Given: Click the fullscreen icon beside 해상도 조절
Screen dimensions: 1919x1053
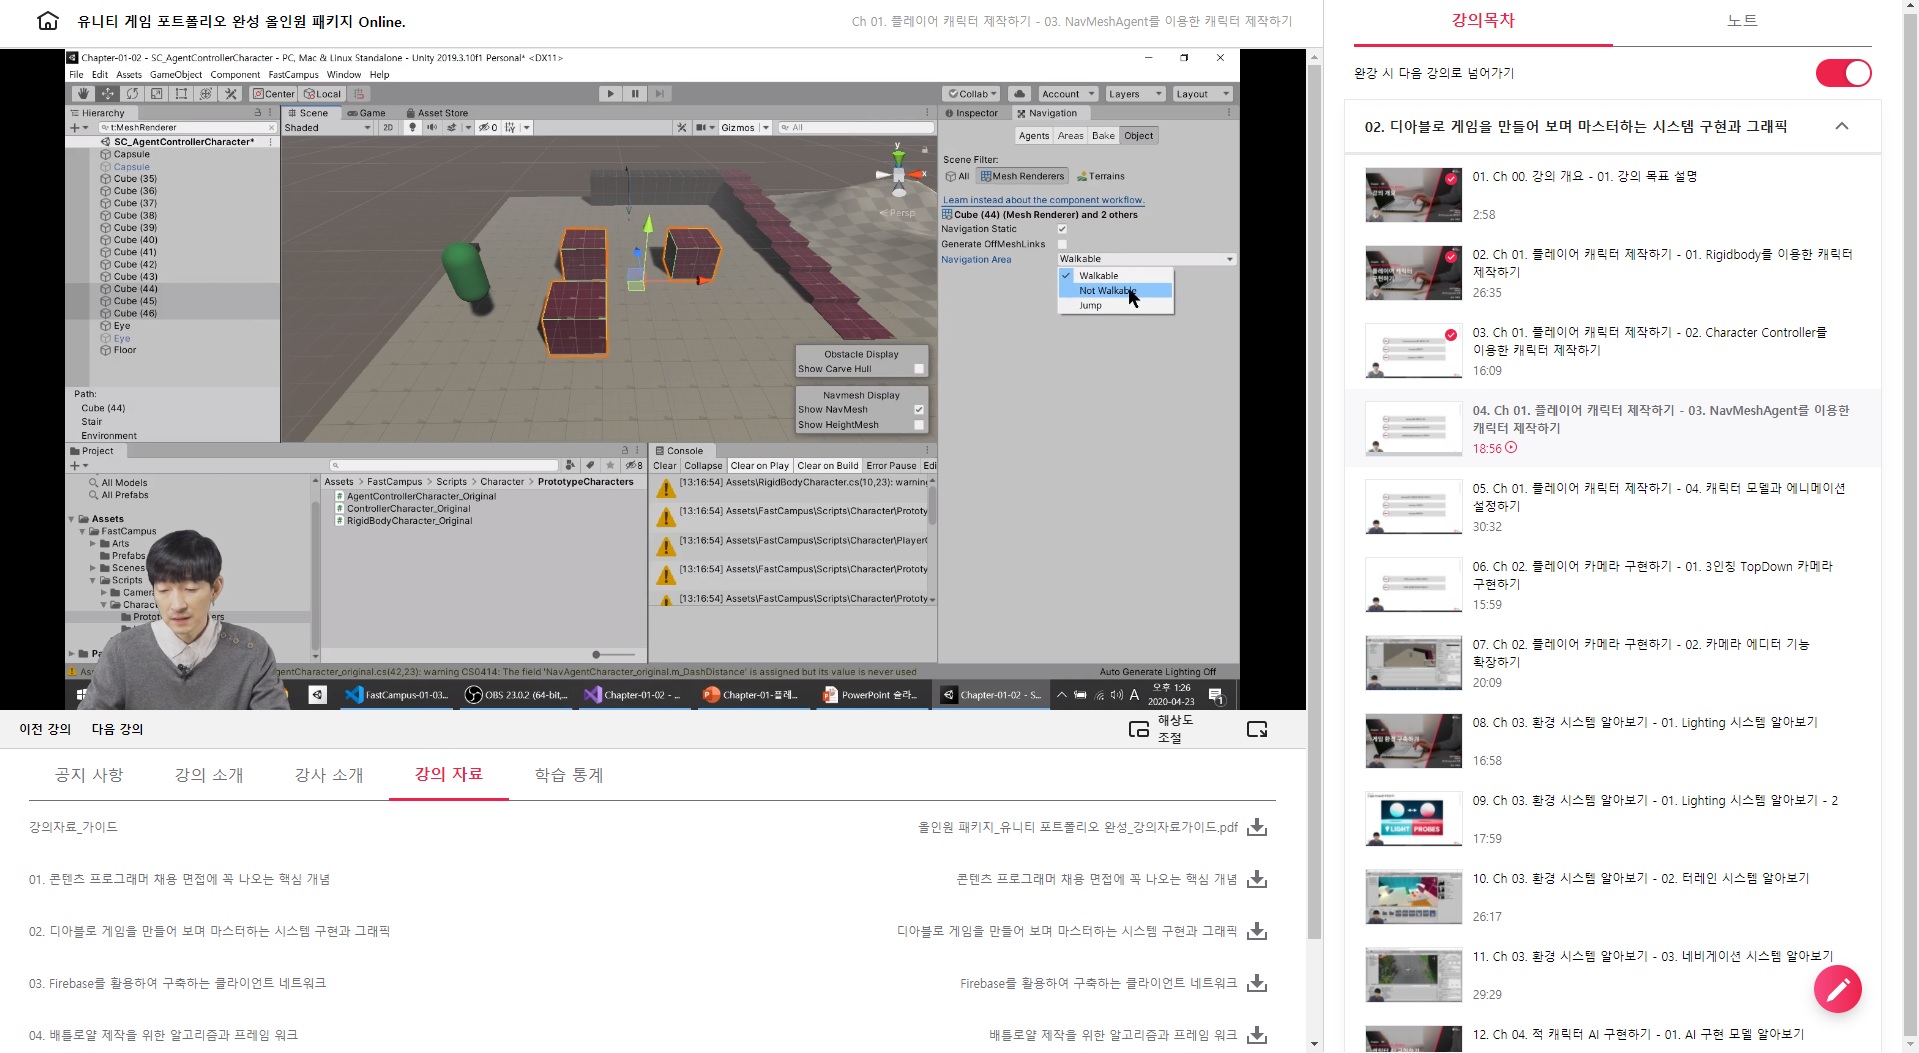Looking at the screenshot, I should click(x=1257, y=729).
